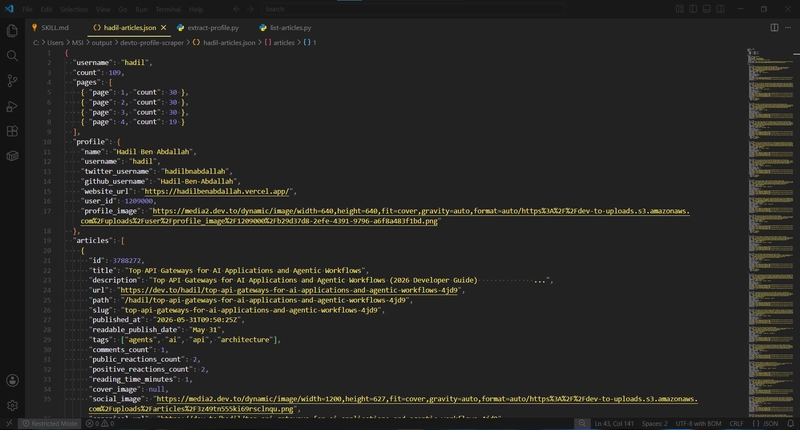Open the Run and Debug view
800x430 pixels.
click(x=12, y=106)
